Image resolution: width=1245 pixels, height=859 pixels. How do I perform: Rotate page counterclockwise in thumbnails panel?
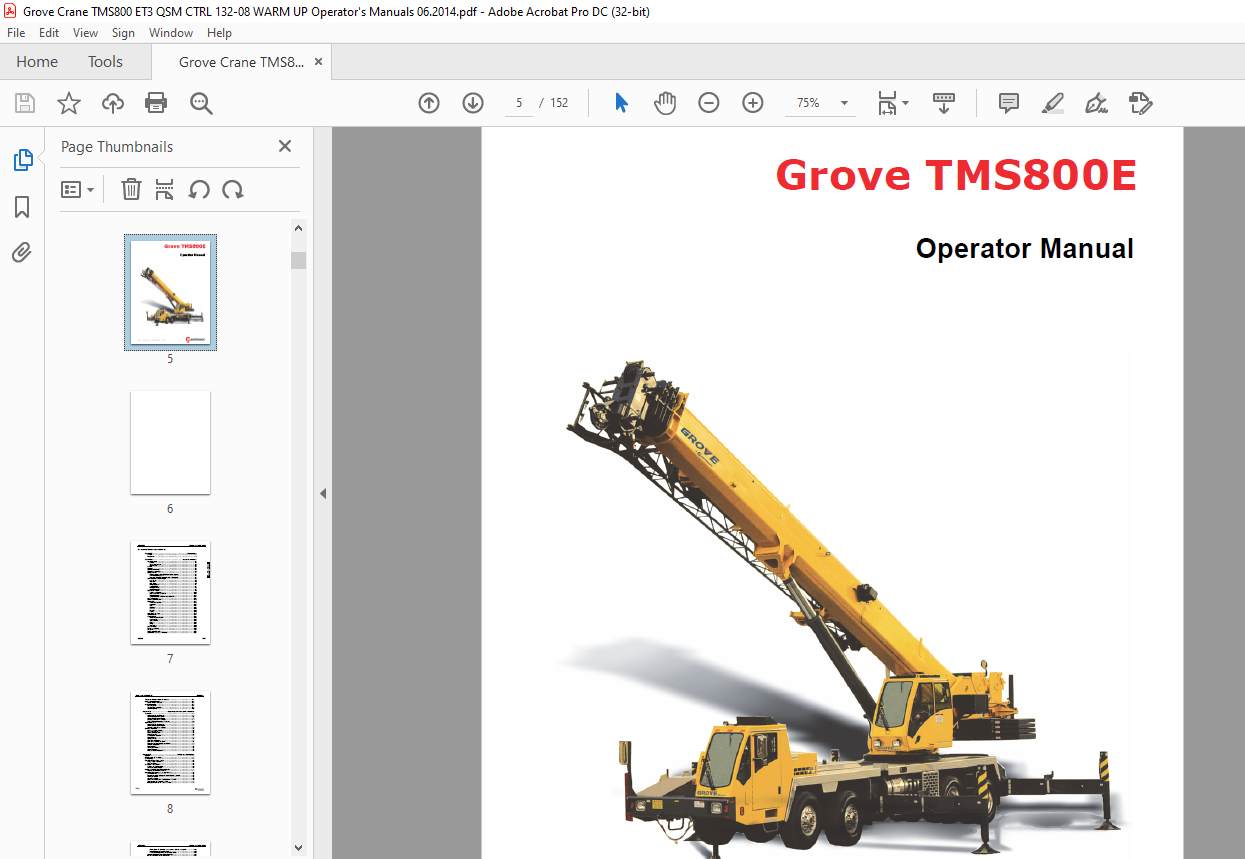(199, 189)
